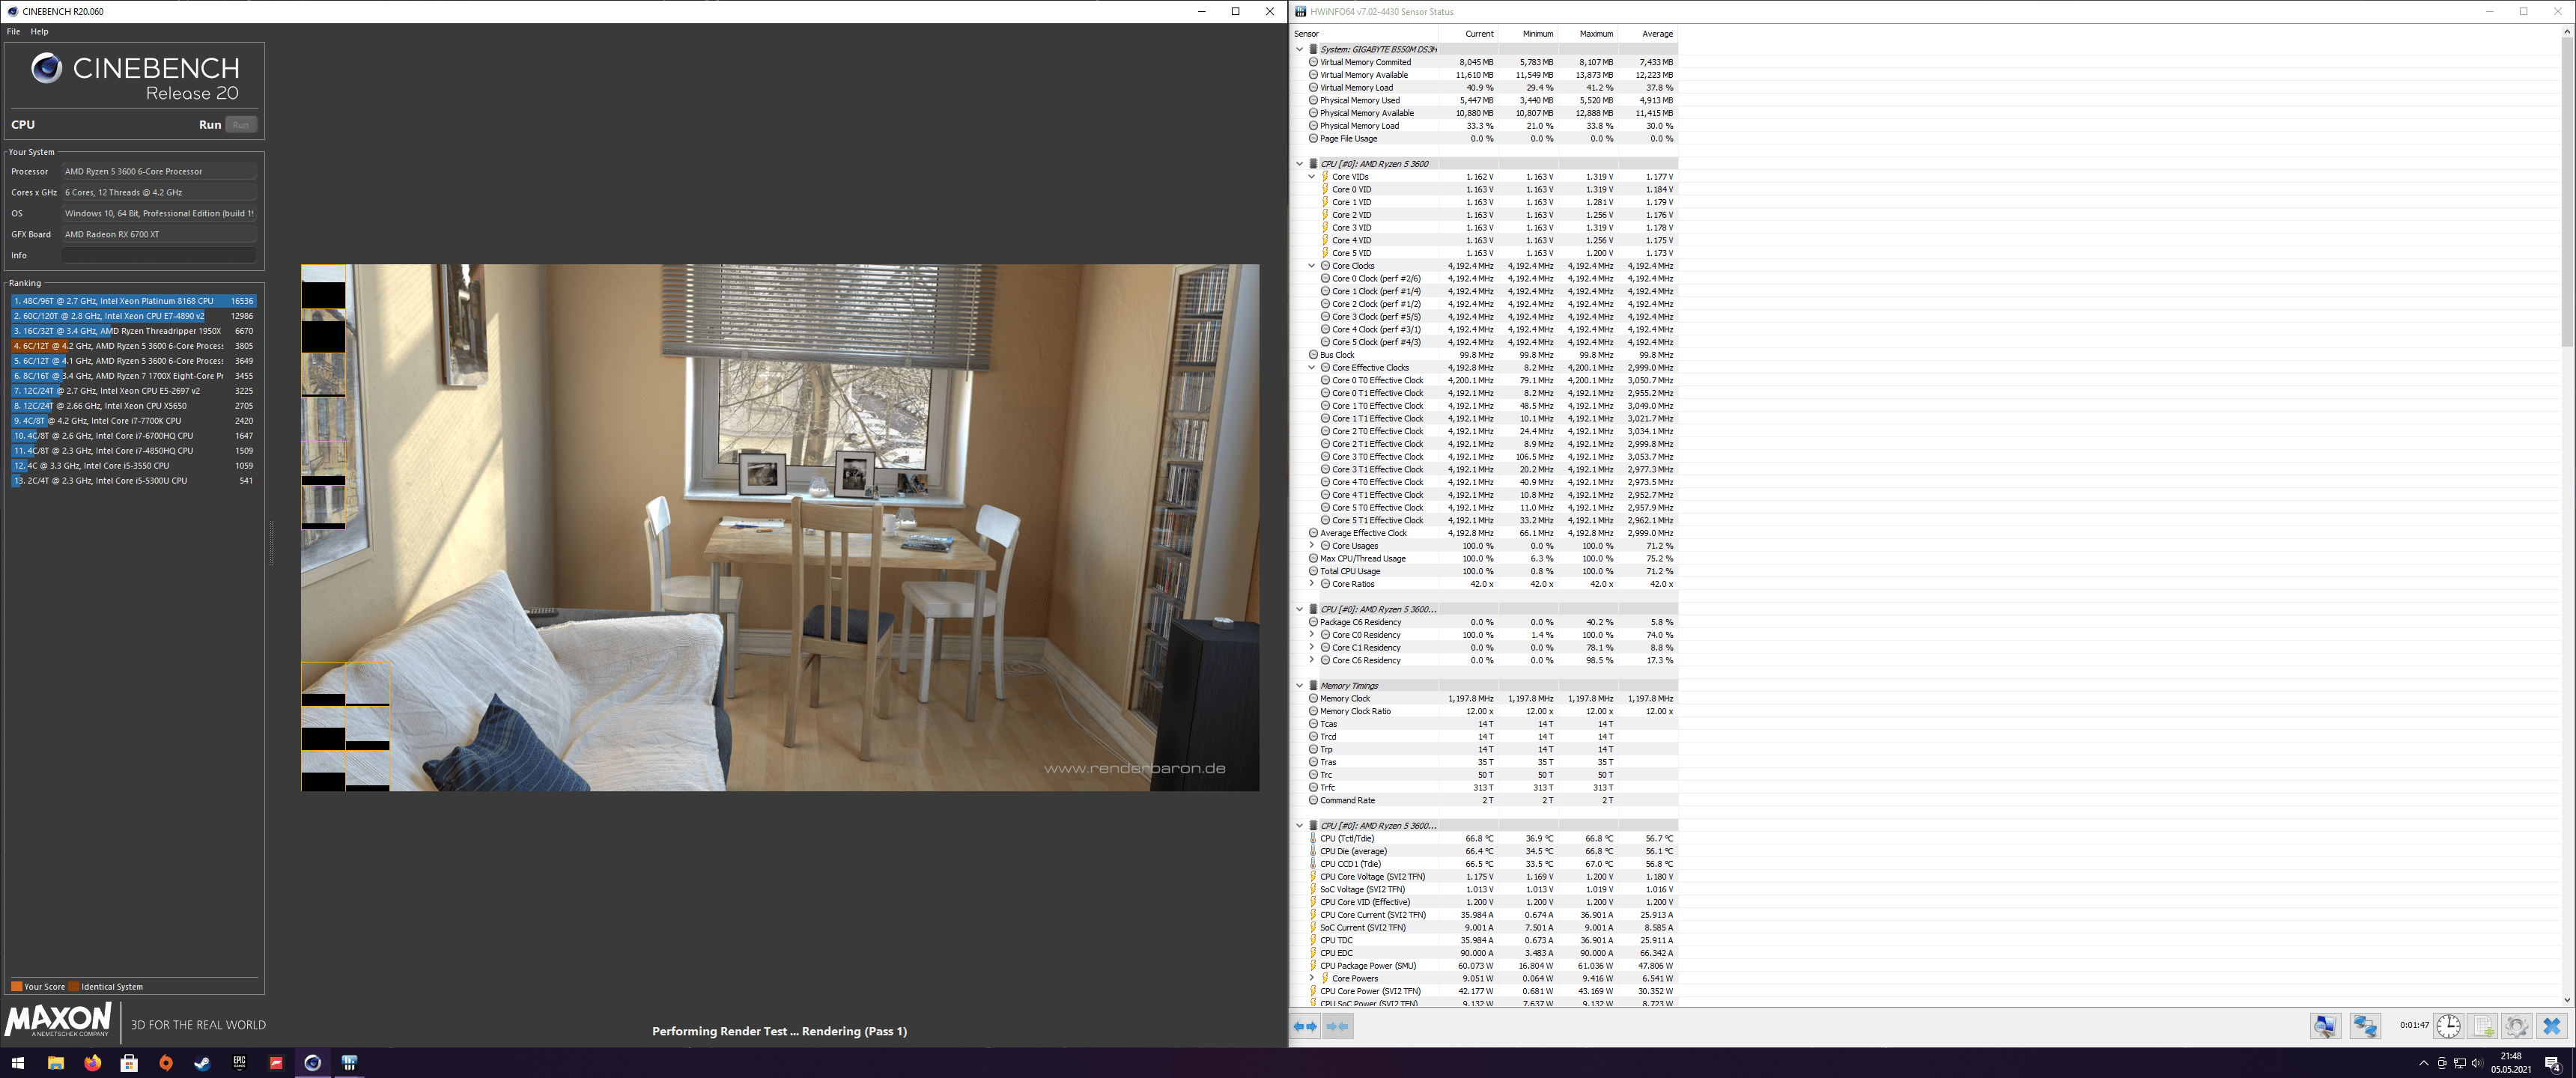Reset HWiNFO min/max using the clock icon
2576x1078 pixels.
pyautogui.click(x=2448, y=1026)
